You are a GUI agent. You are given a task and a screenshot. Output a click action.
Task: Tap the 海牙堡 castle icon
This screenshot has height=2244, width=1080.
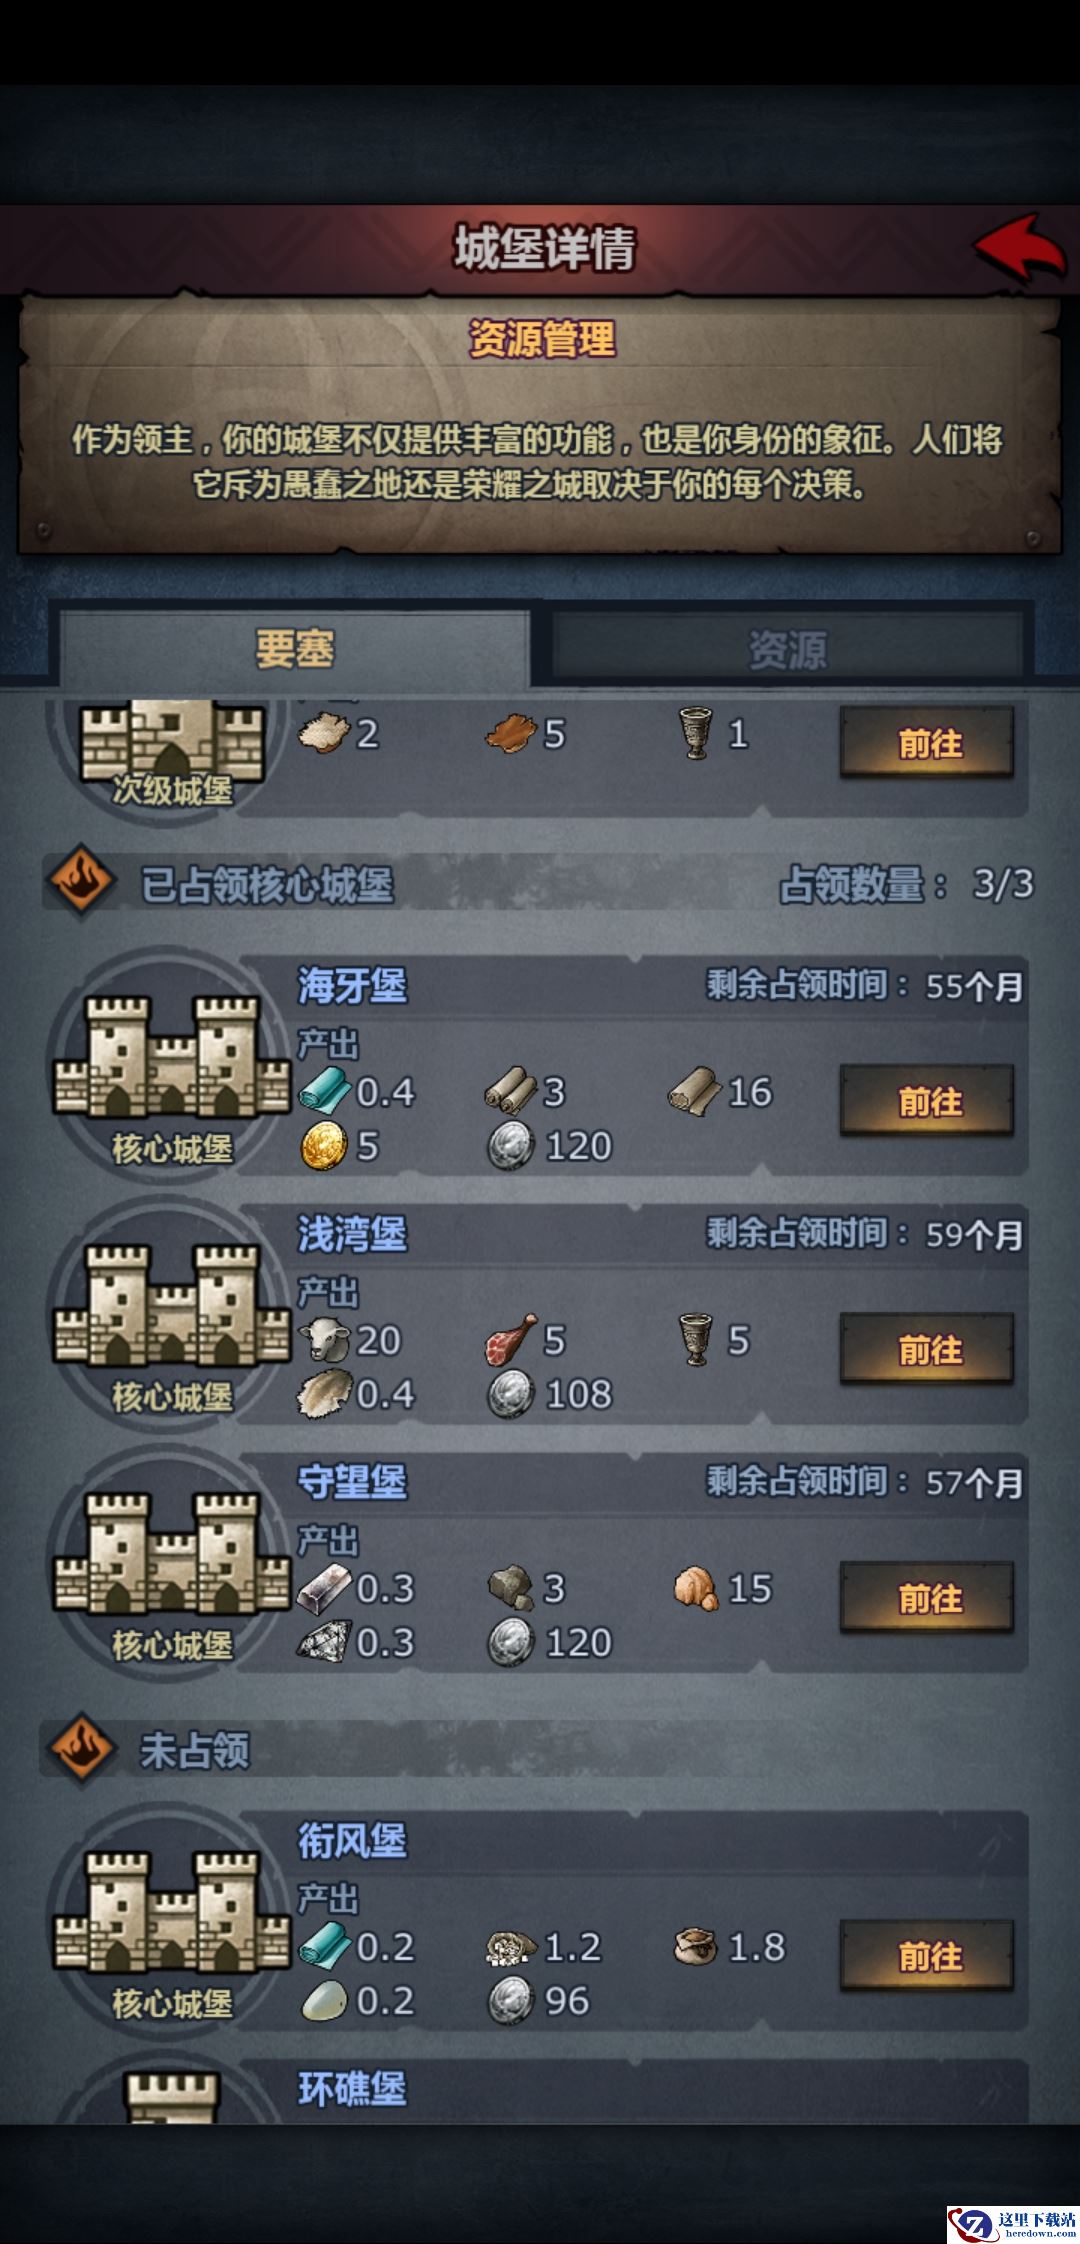pos(172,1056)
